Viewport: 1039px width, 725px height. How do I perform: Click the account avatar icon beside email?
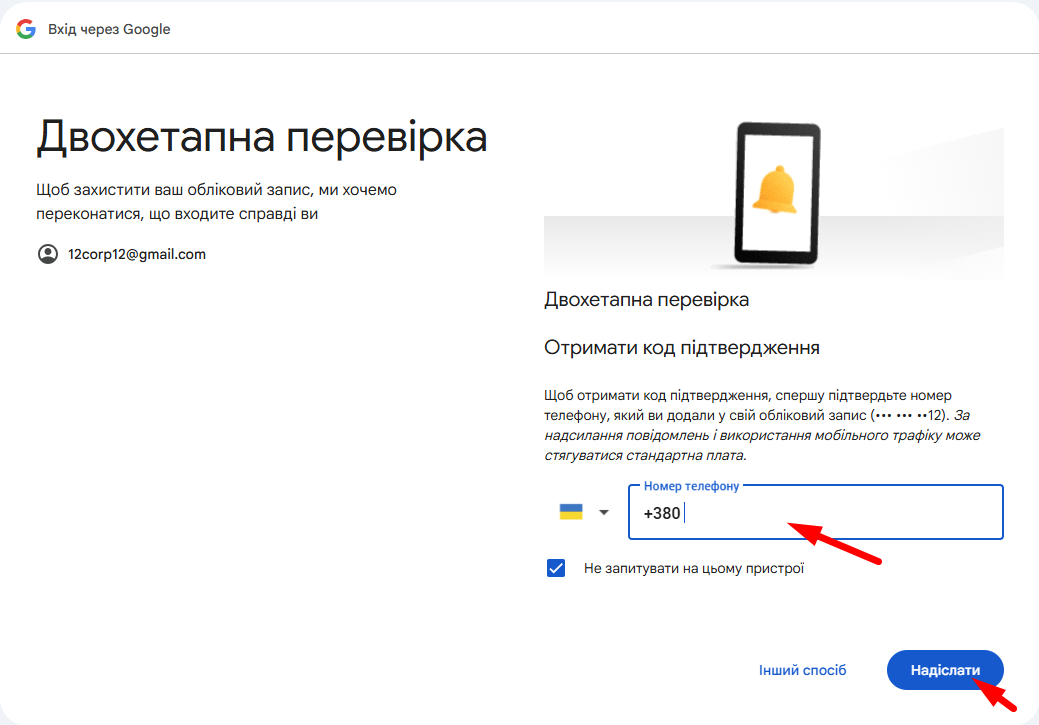coord(47,254)
